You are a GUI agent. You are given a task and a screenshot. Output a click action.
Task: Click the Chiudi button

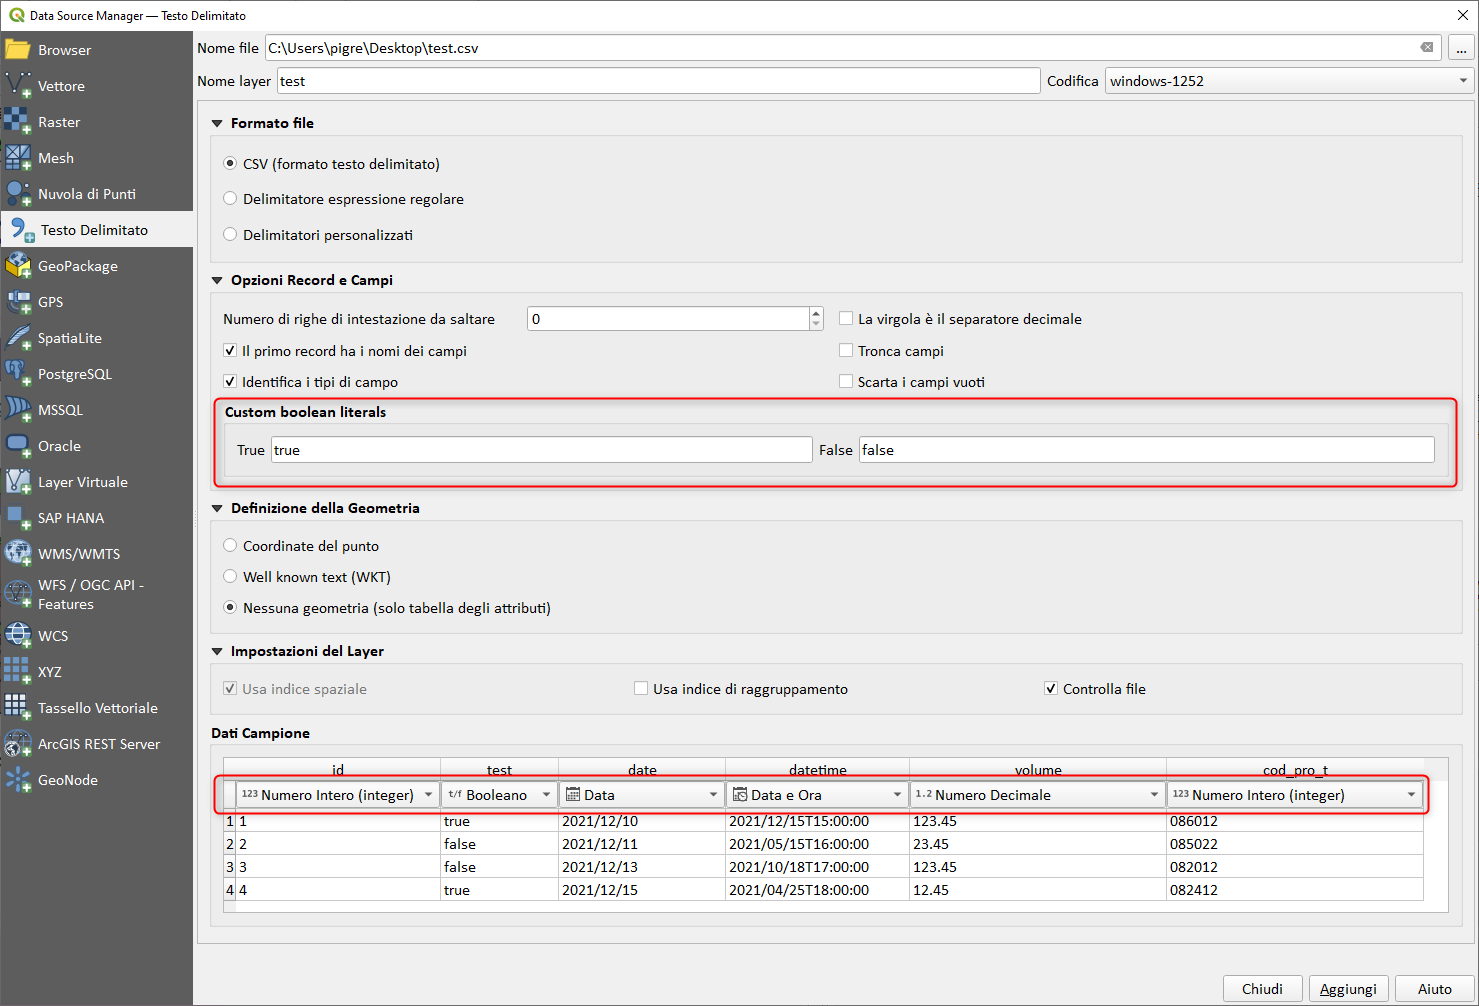click(1261, 989)
